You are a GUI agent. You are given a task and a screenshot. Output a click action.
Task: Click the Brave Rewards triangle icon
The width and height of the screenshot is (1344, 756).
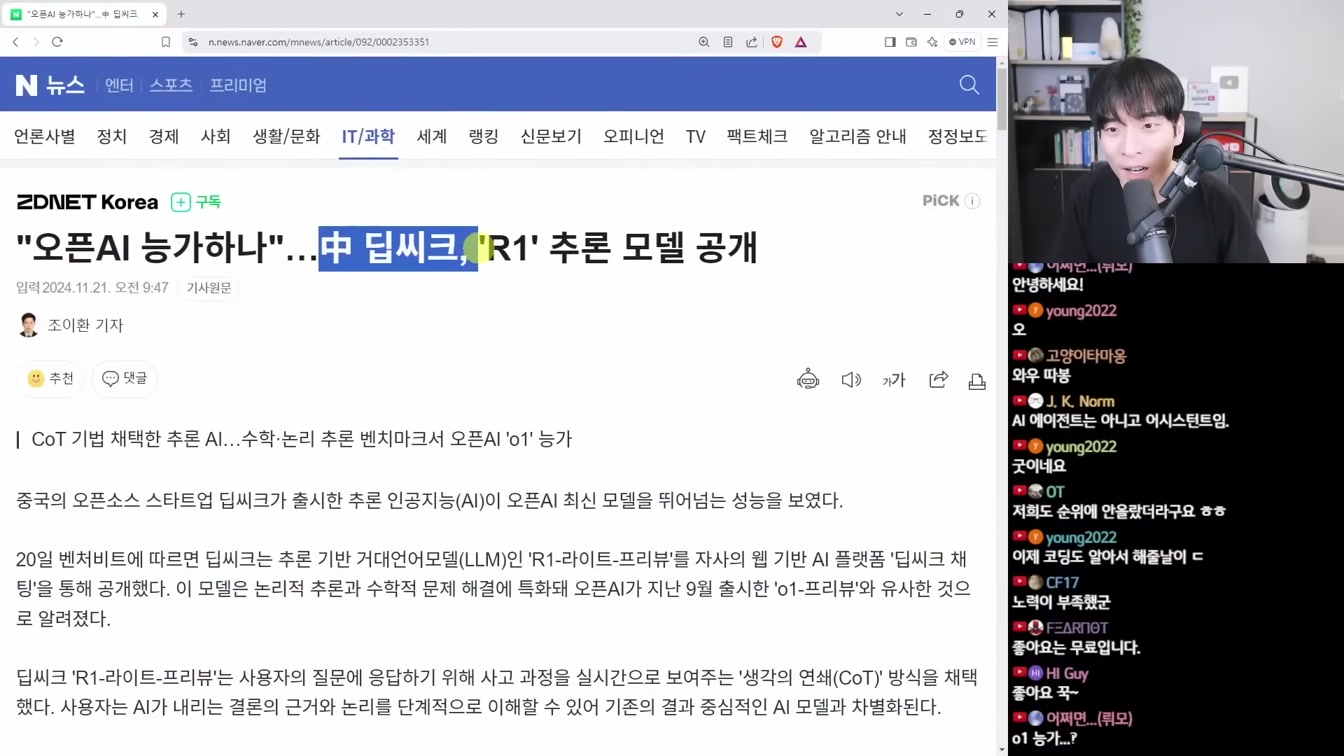801,42
